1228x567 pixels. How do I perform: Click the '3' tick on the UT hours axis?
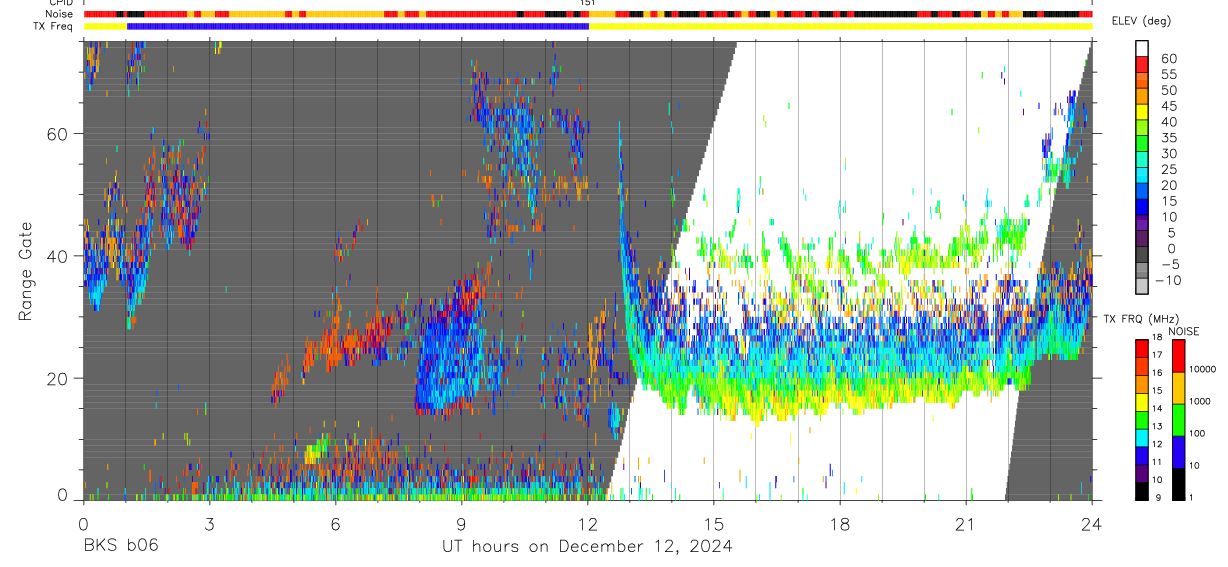209,523
